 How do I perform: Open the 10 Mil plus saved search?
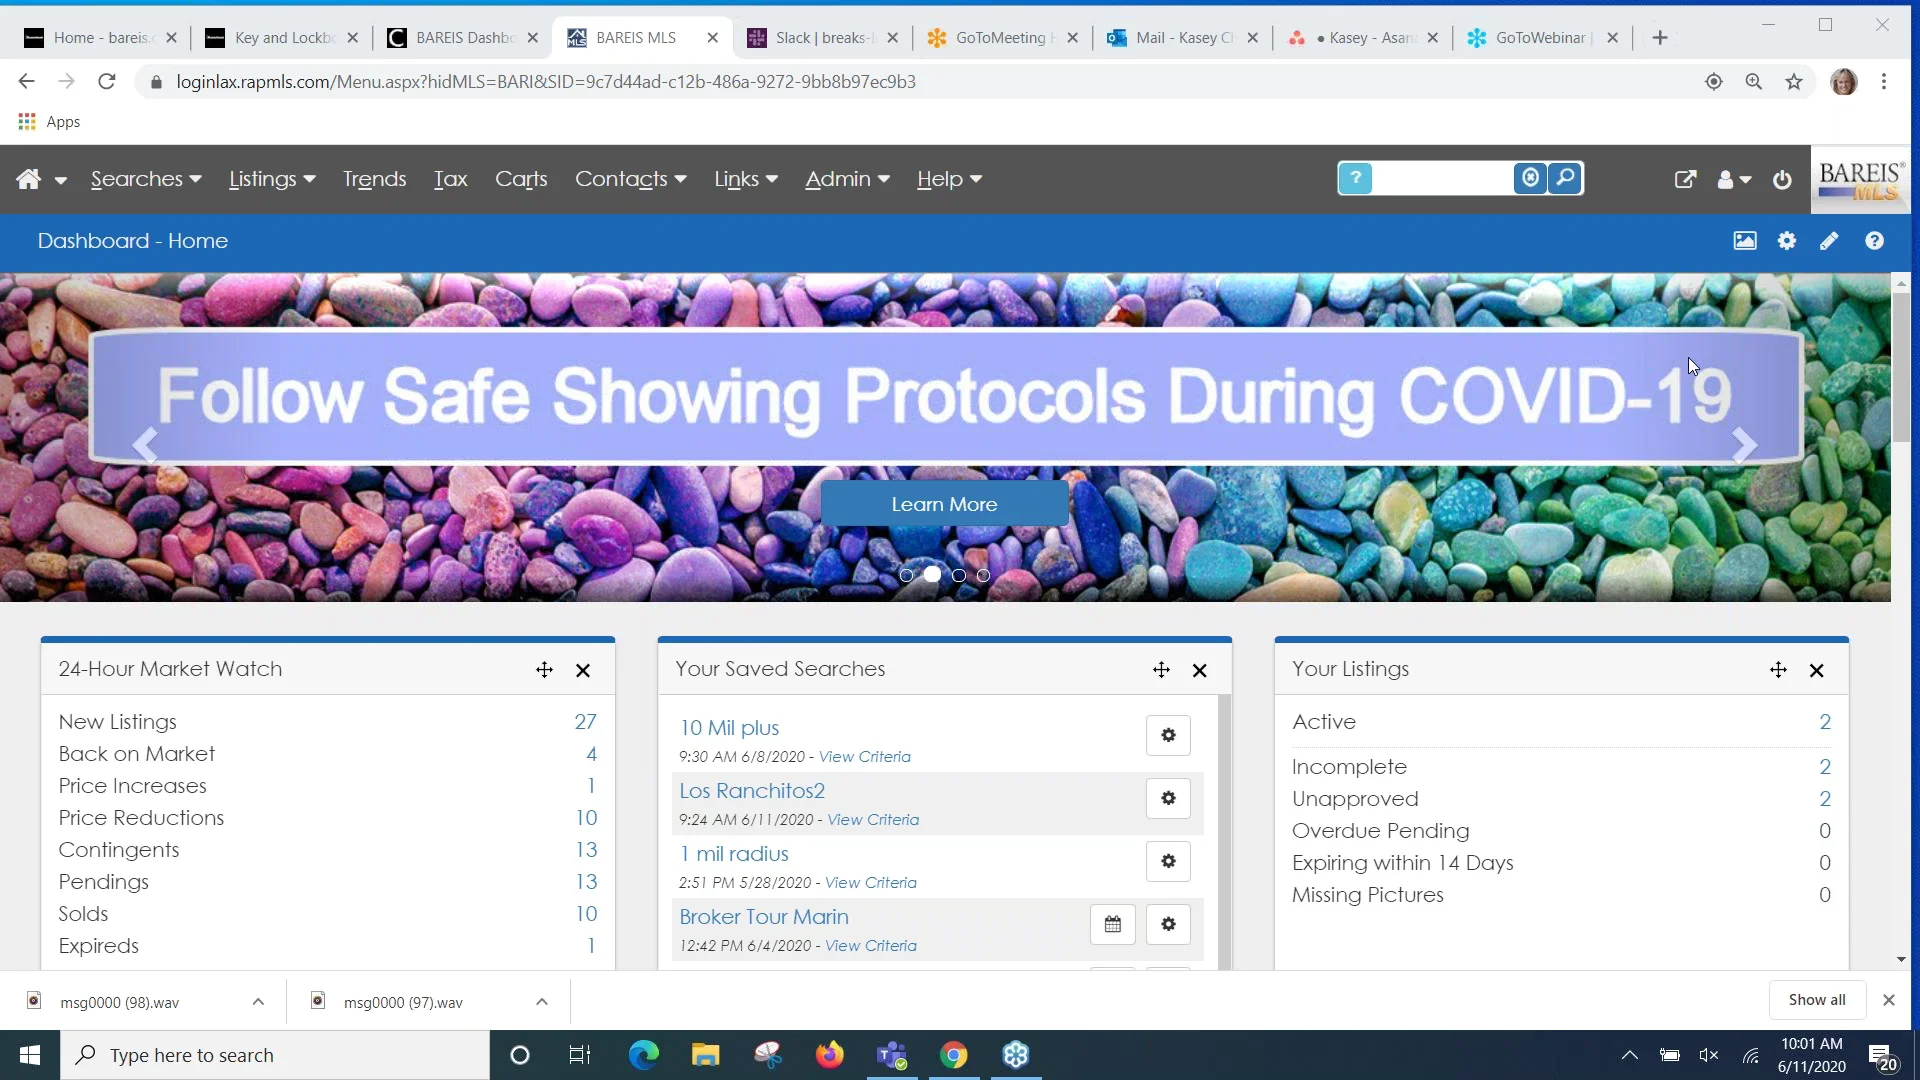coord(729,728)
